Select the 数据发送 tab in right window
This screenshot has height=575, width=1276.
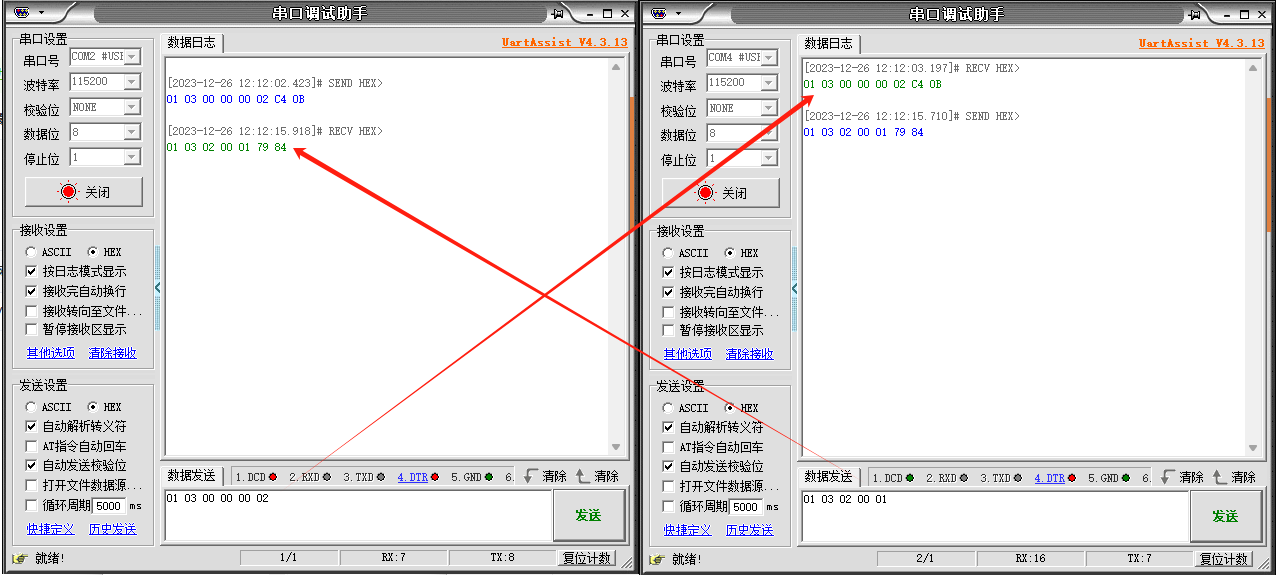click(x=828, y=477)
